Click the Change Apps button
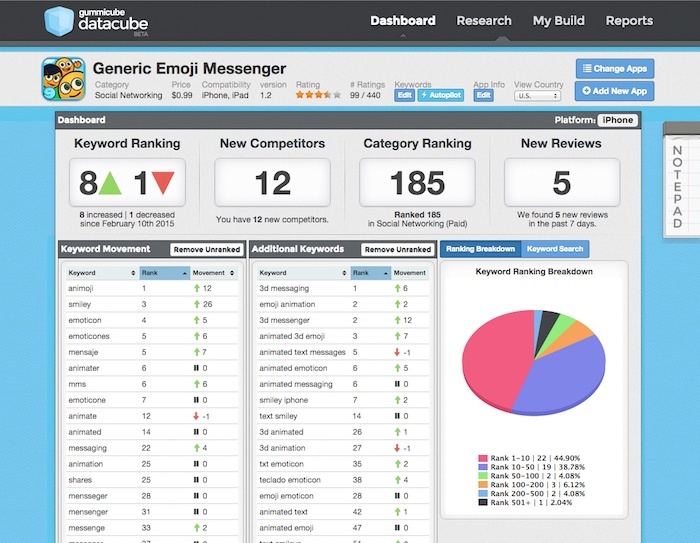The width and height of the screenshot is (700, 543). click(615, 69)
